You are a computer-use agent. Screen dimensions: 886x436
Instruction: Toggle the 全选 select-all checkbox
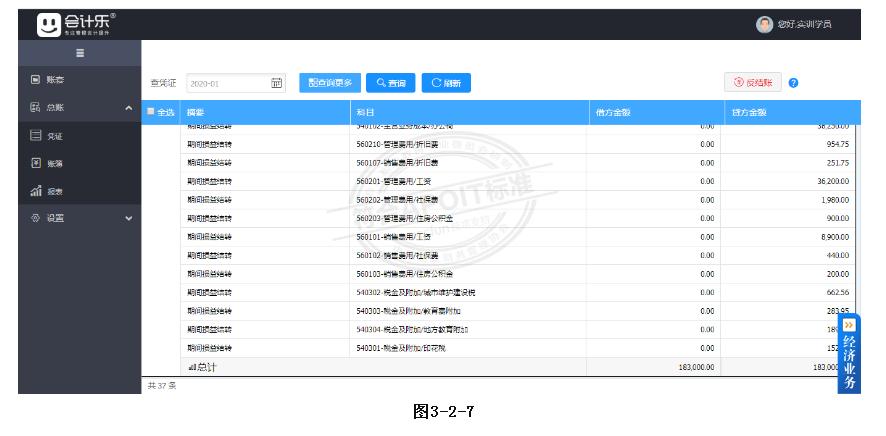[150, 111]
